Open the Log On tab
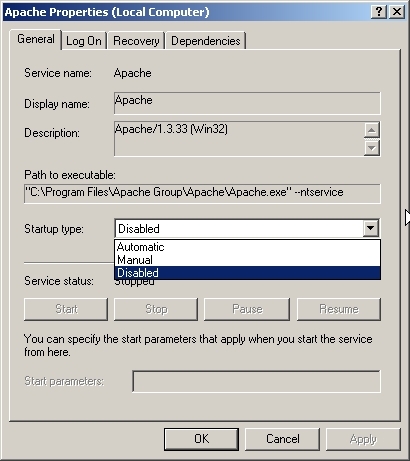This screenshot has width=410, height=461. [x=84, y=41]
